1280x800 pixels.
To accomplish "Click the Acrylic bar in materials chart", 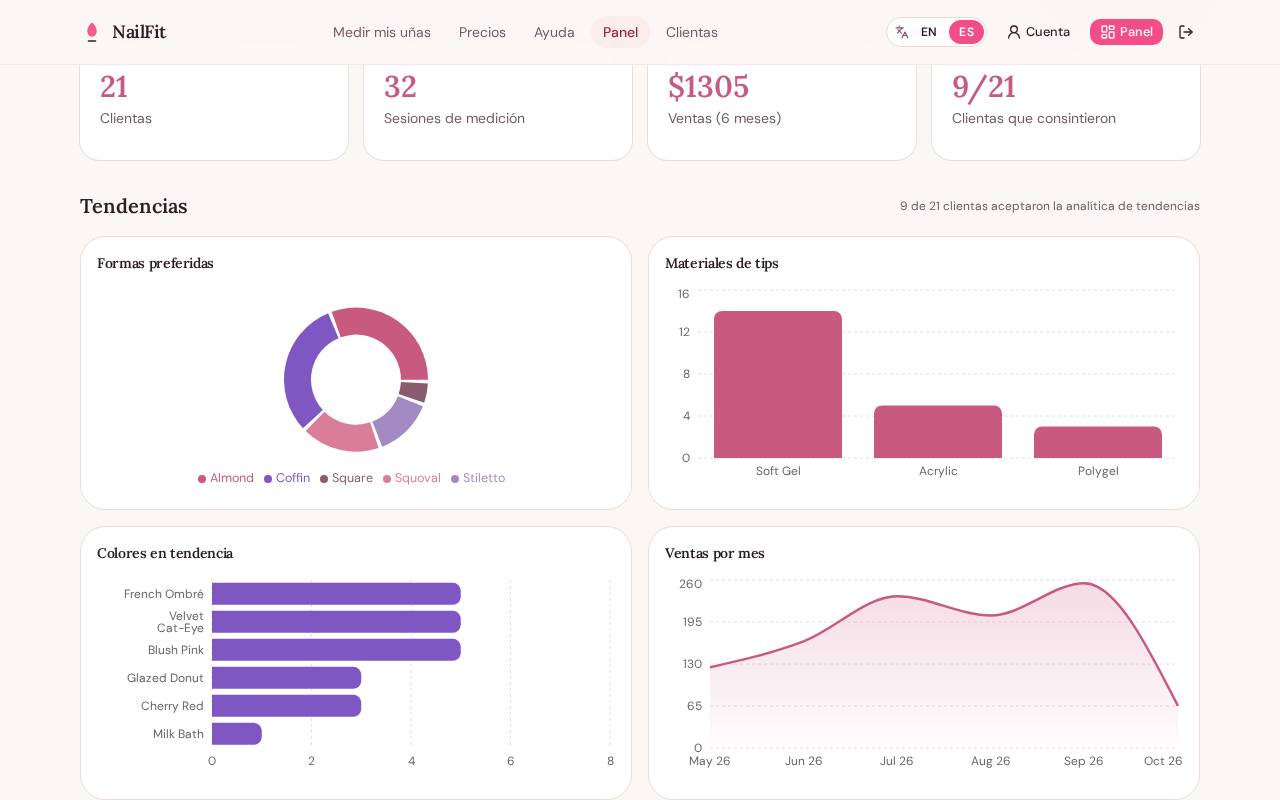I will (938, 432).
